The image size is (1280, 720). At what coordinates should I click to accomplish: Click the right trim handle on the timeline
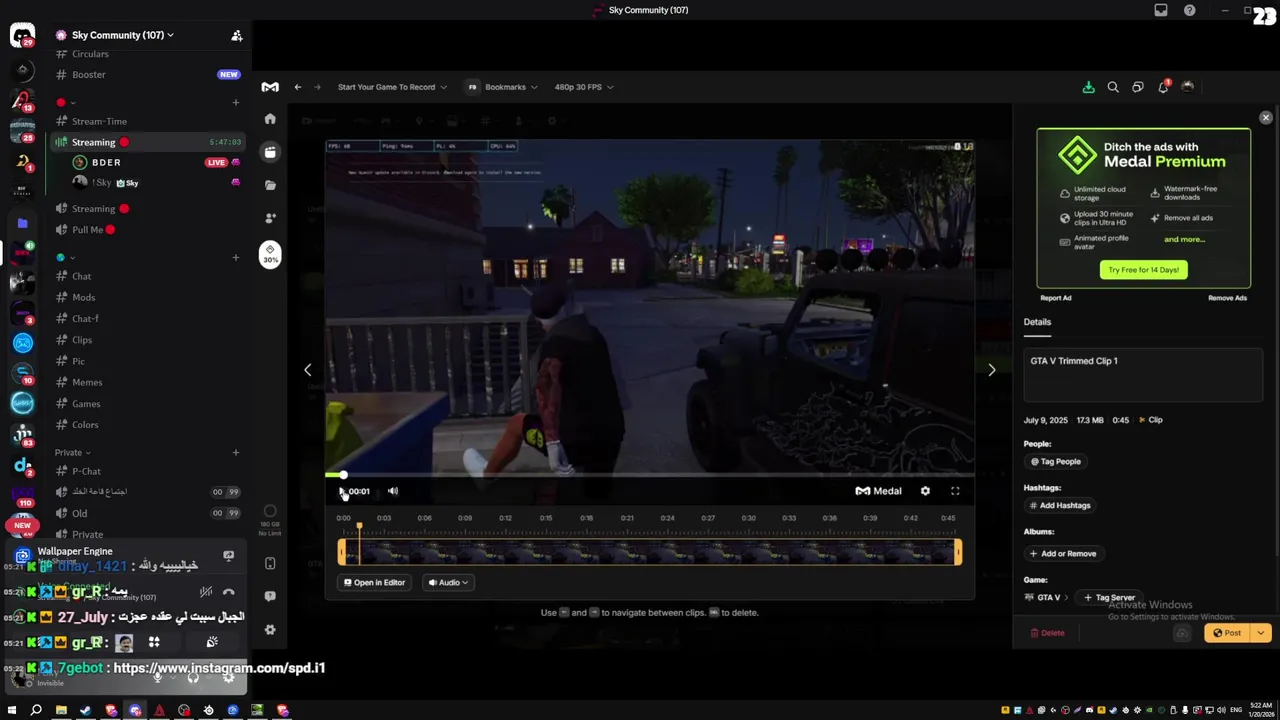coord(958,552)
